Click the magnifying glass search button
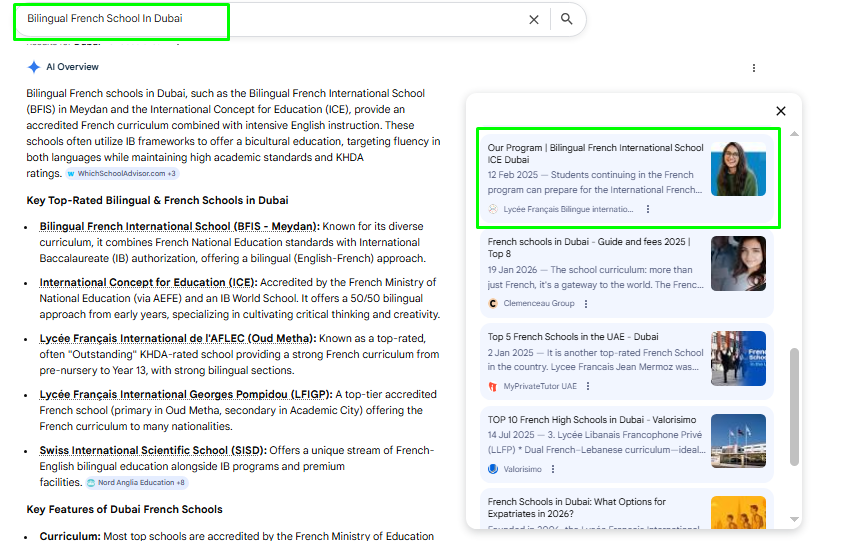 point(566,19)
